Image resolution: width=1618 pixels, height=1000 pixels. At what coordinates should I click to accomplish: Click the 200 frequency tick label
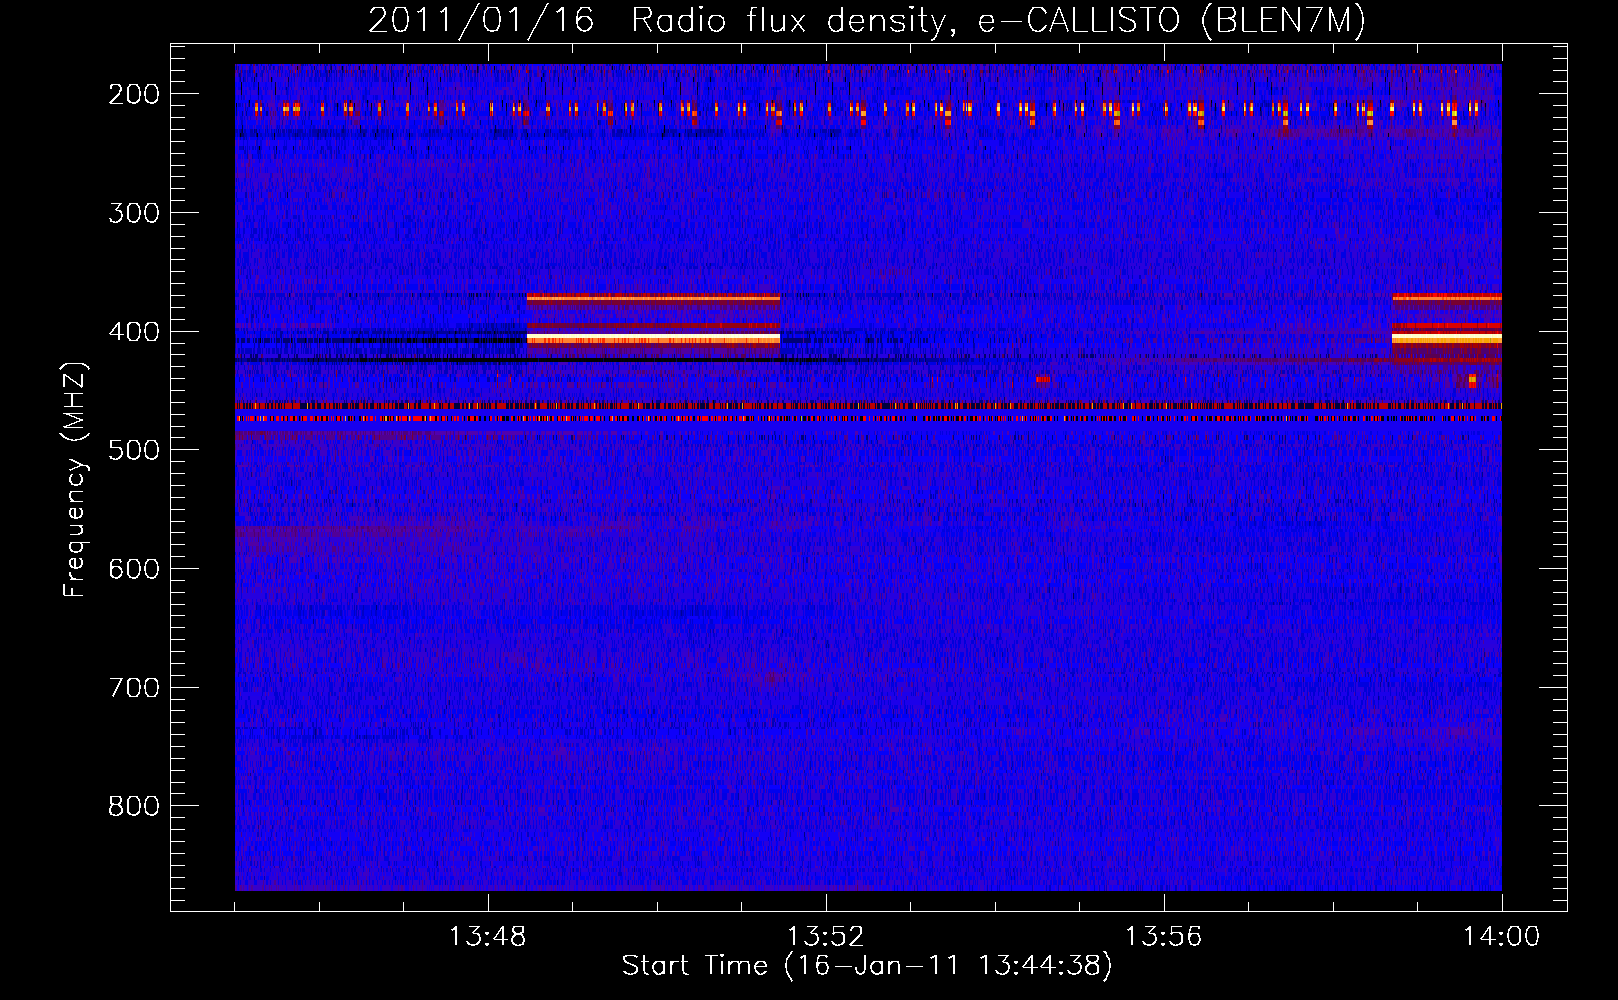134,94
